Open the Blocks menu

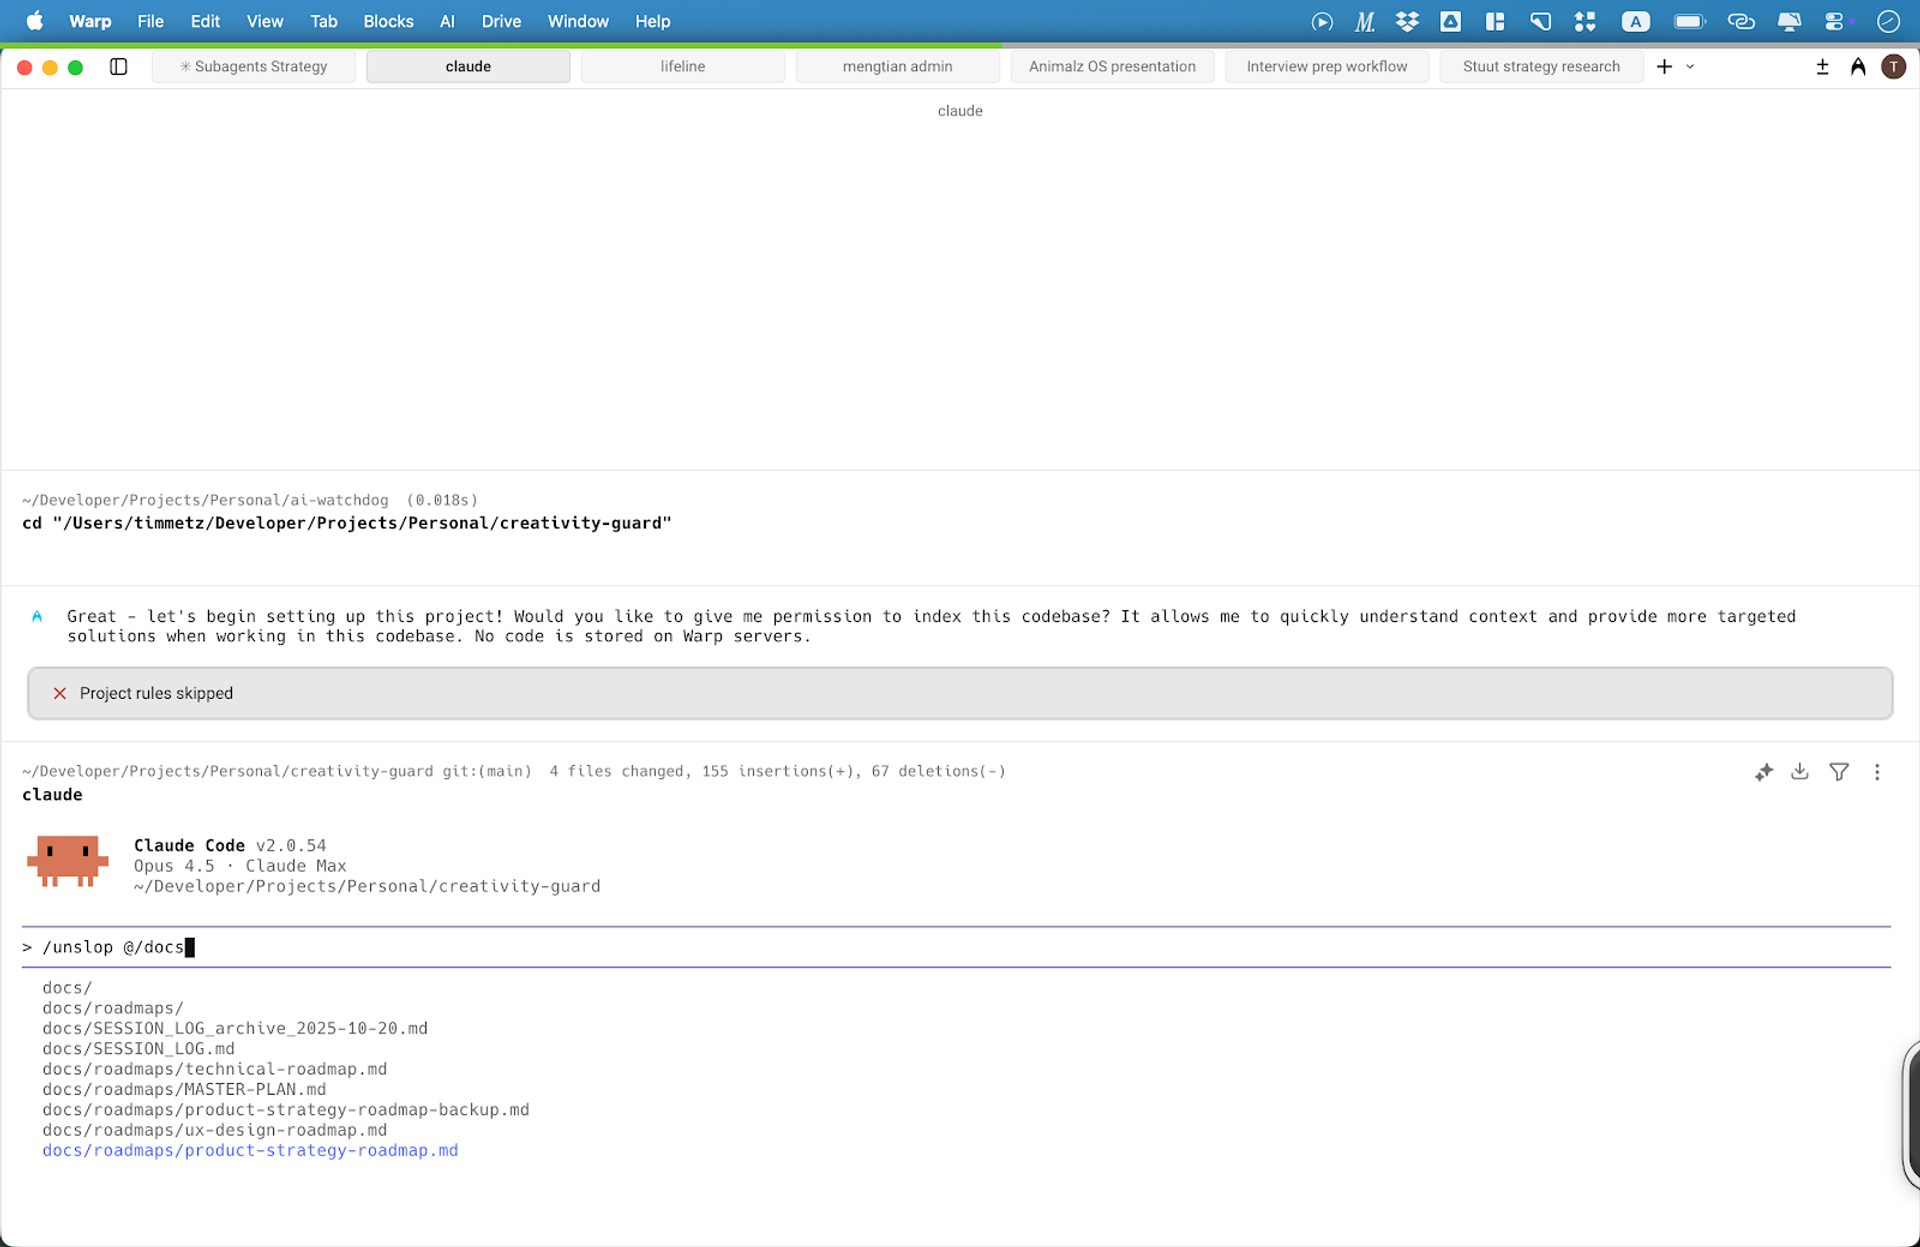pyautogui.click(x=388, y=21)
